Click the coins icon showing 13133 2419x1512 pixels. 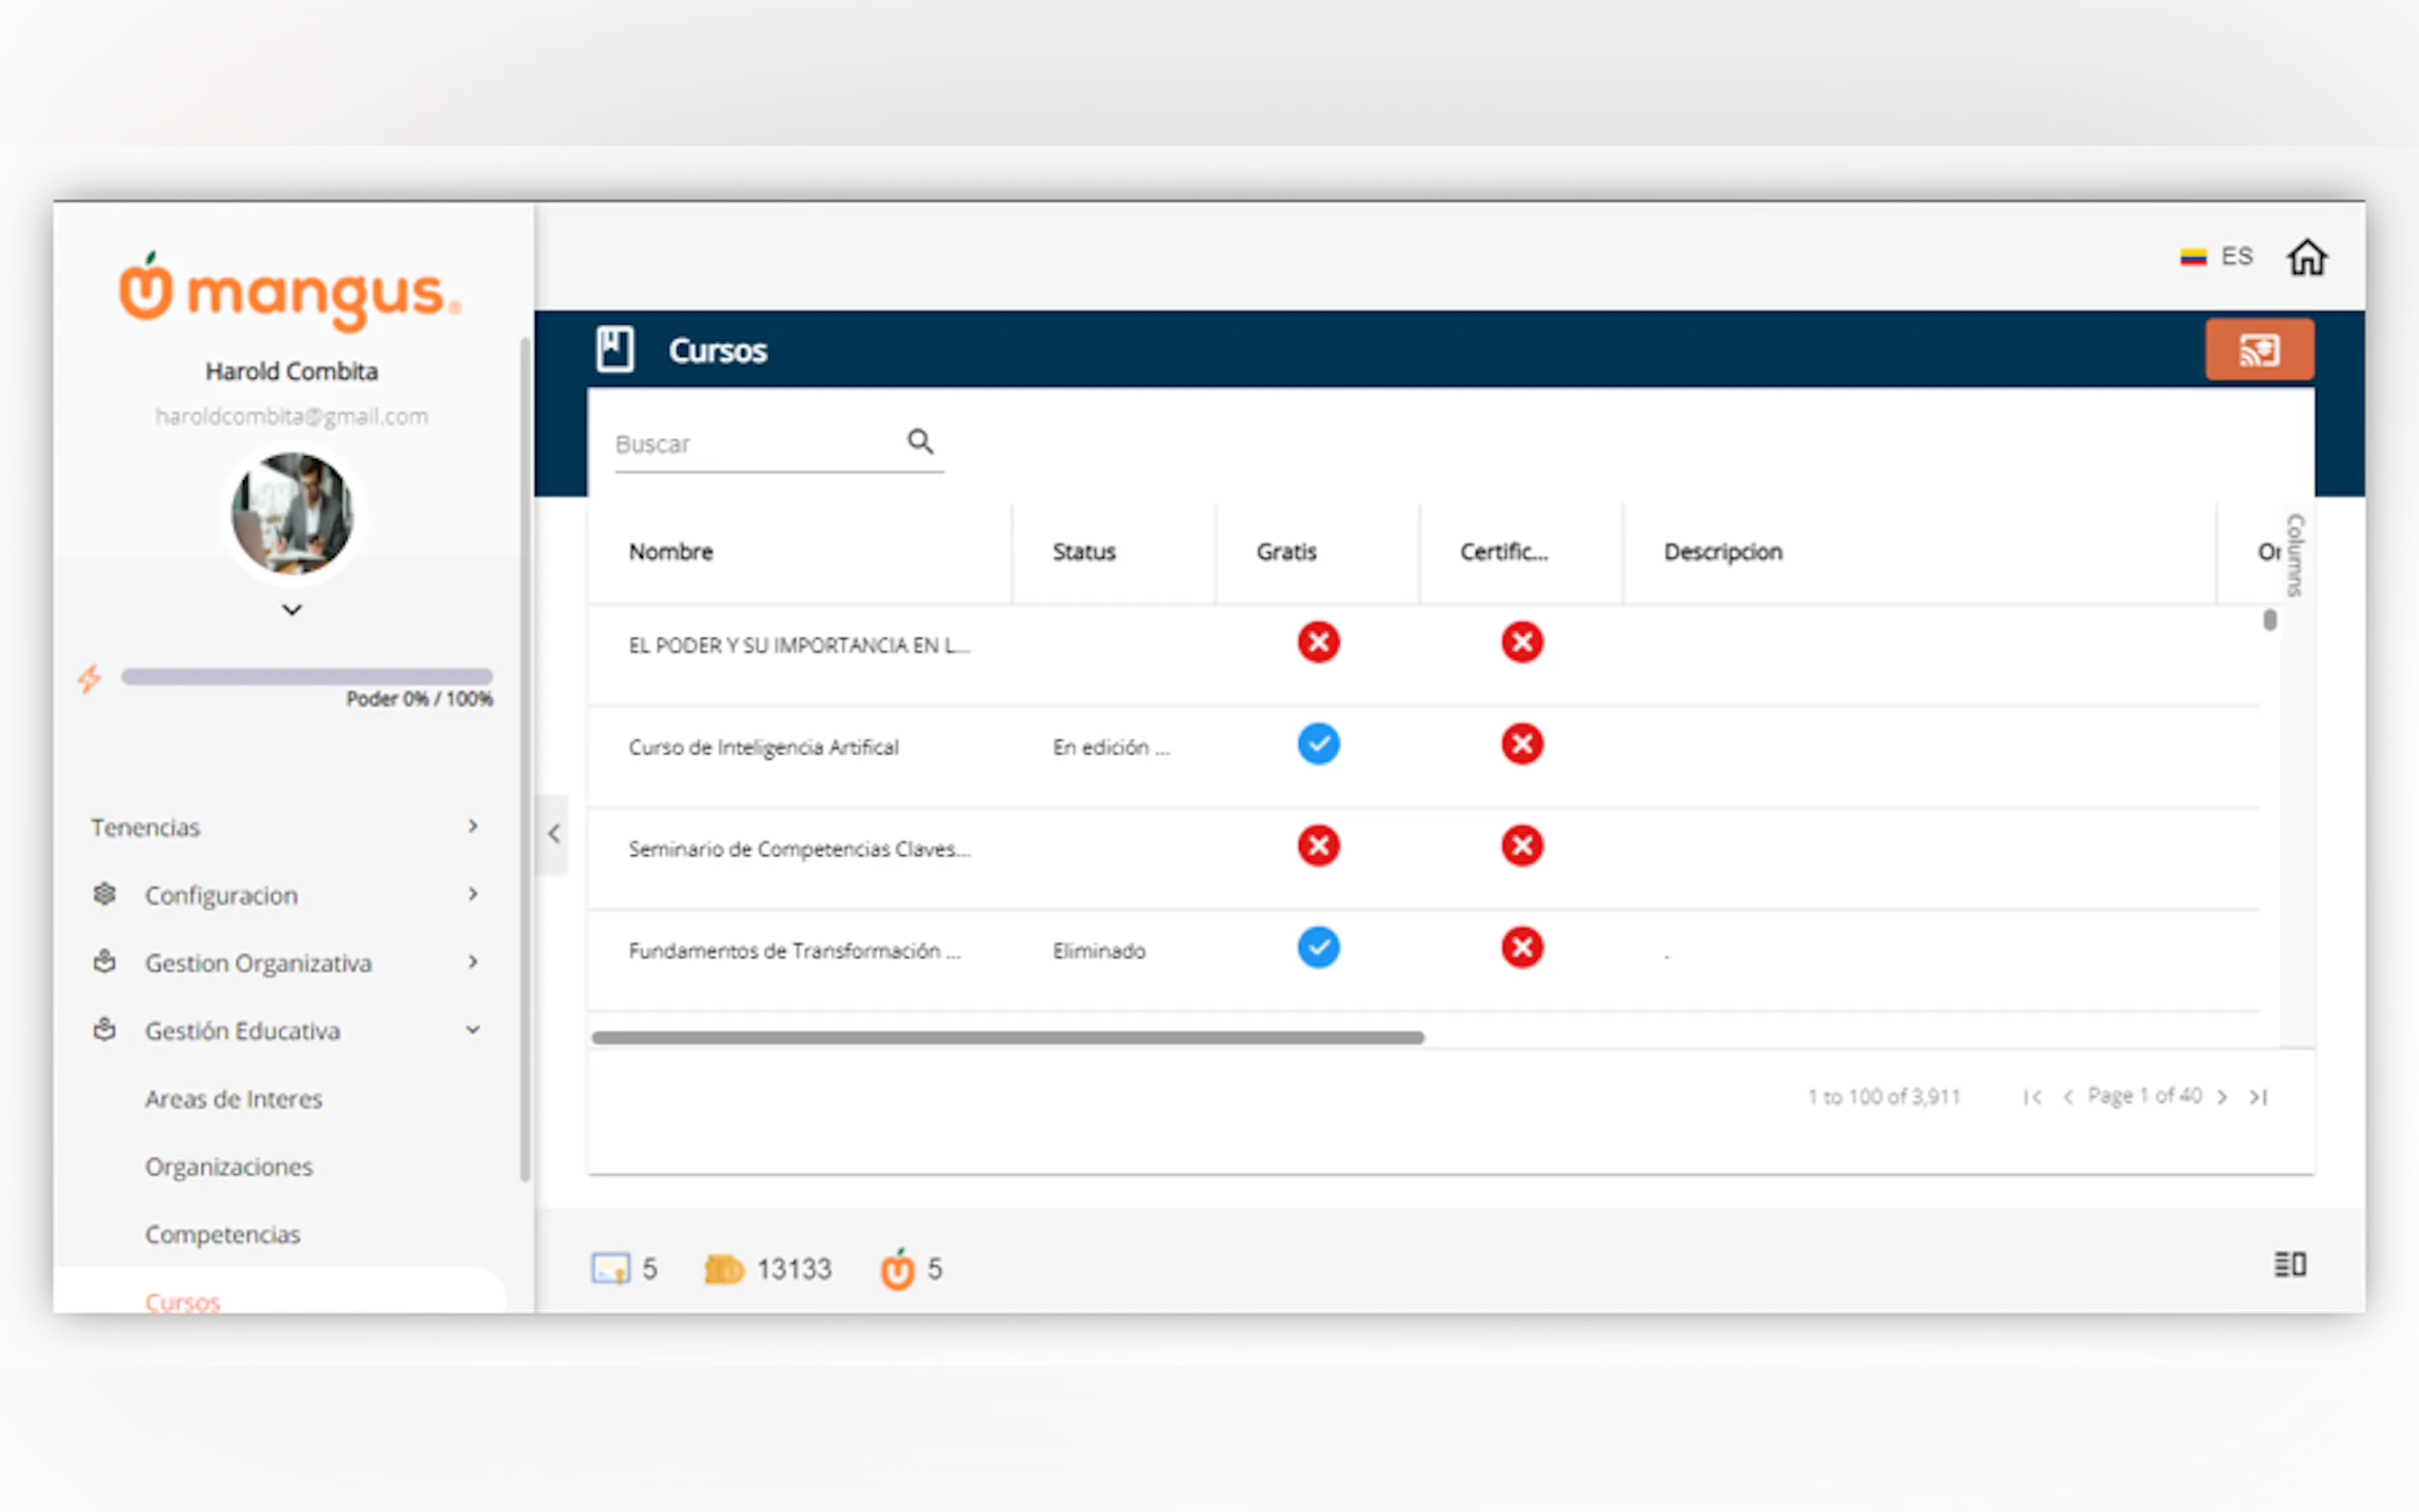tap(723, 1269)
